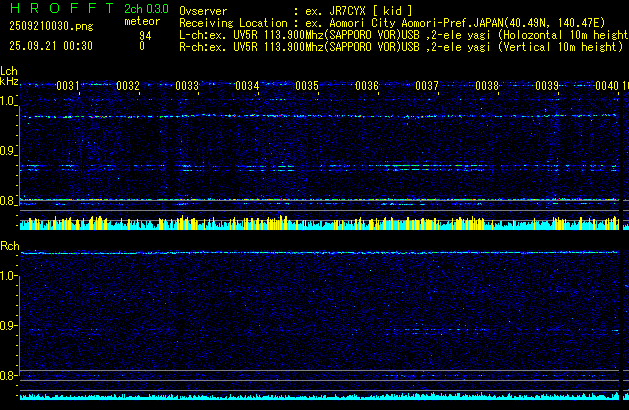Select the 0037 time marker
629x410 pixels.
coord(427,86)
